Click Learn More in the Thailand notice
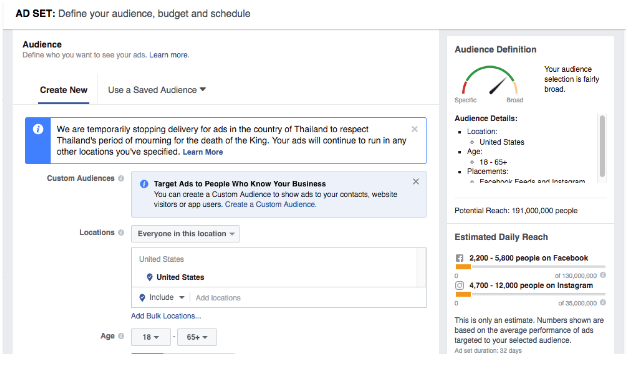 203,152
